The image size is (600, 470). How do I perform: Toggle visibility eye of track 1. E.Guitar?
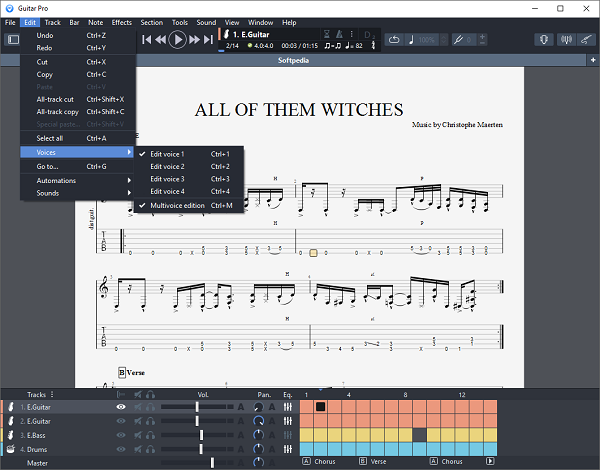[x=121, y=407]
